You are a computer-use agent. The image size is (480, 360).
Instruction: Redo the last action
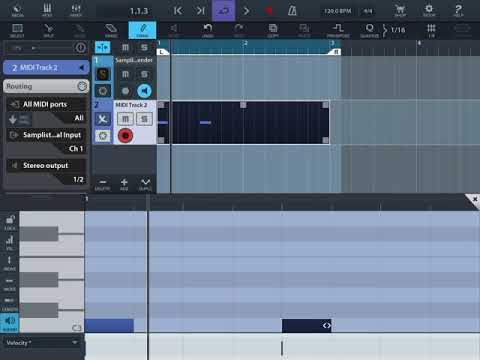coord(239,30)
